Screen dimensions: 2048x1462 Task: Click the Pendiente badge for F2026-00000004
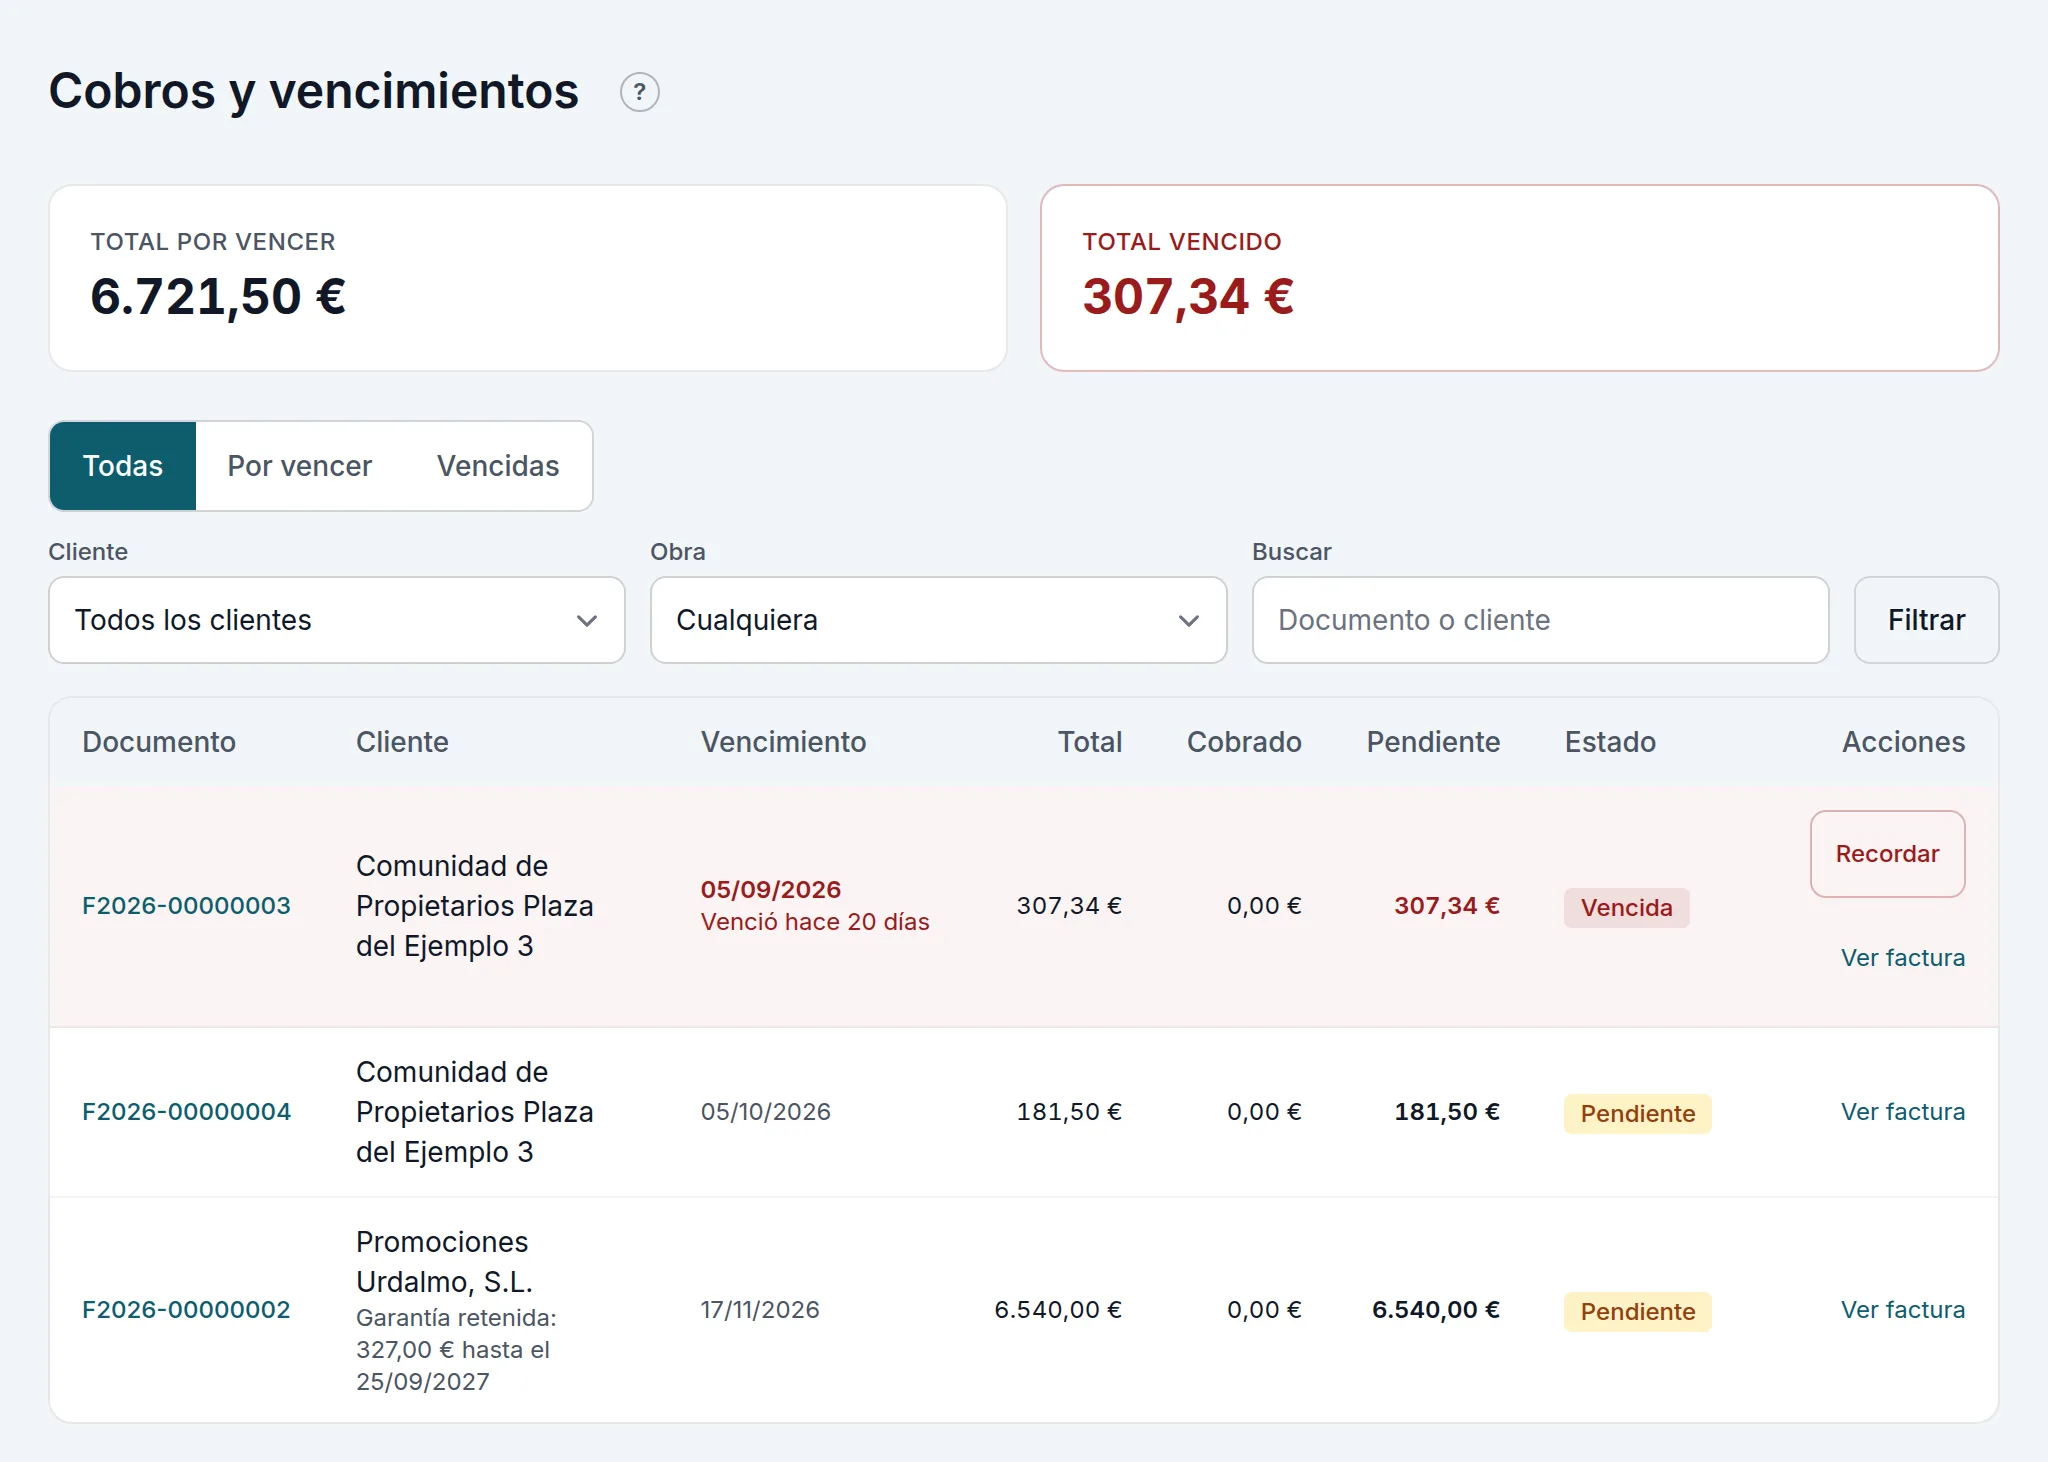1637,1114
